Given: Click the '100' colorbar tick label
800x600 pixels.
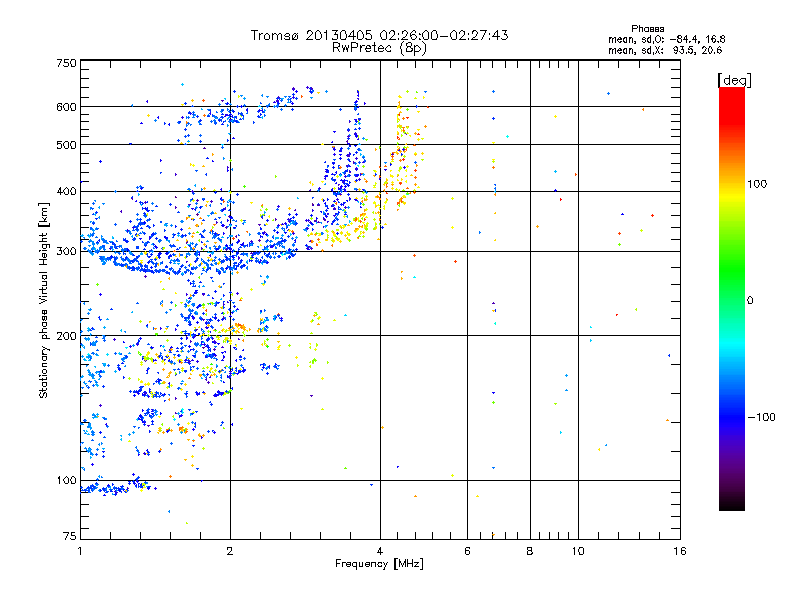Looking at the screenshot, I should click(757, 184).
